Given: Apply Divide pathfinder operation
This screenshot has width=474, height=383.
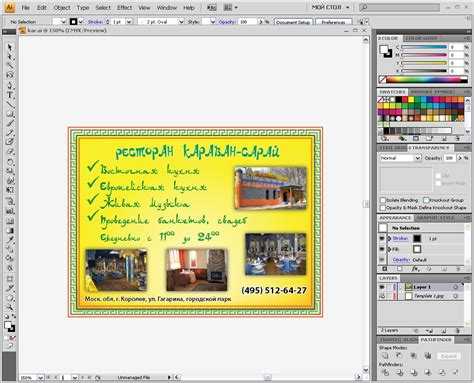Looking at the screenshot, I should 385,372.
